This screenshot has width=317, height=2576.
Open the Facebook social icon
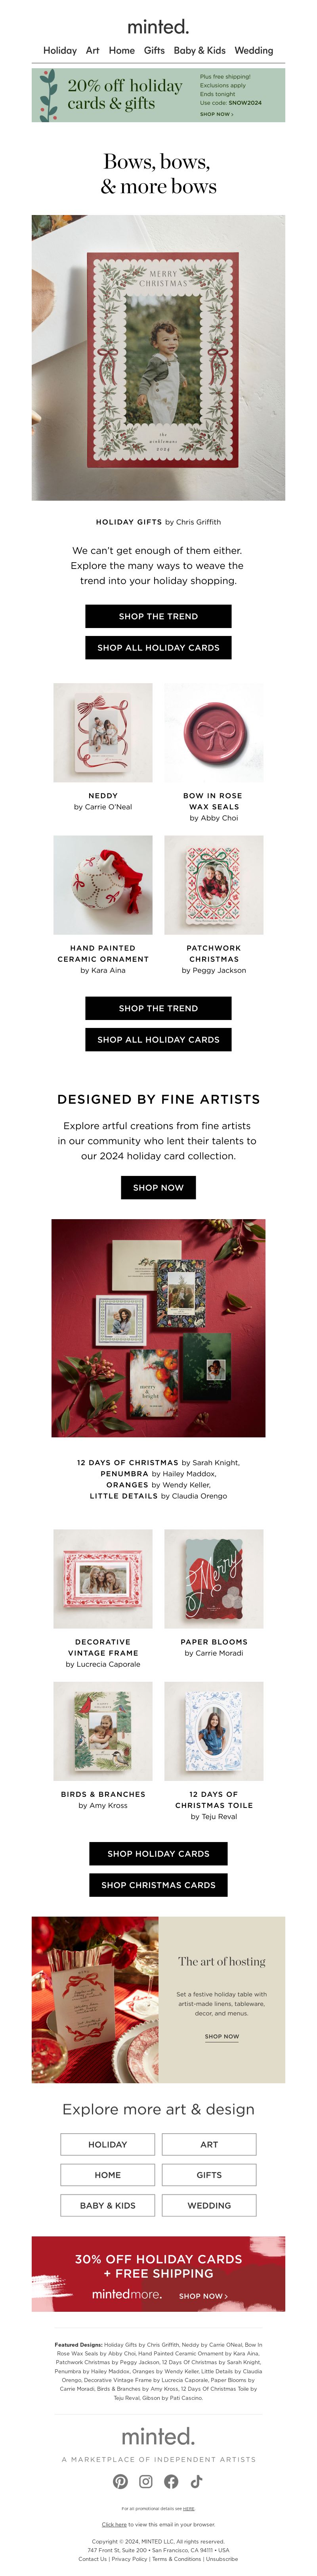coord(171,2481)
